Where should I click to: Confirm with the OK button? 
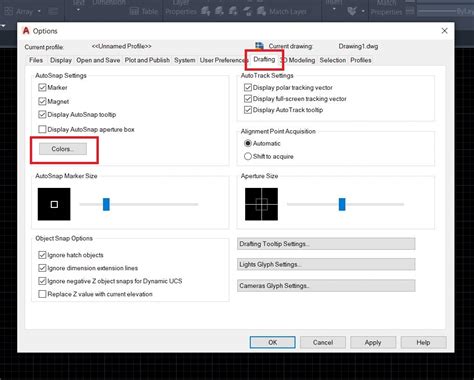(x=273, y=342)
